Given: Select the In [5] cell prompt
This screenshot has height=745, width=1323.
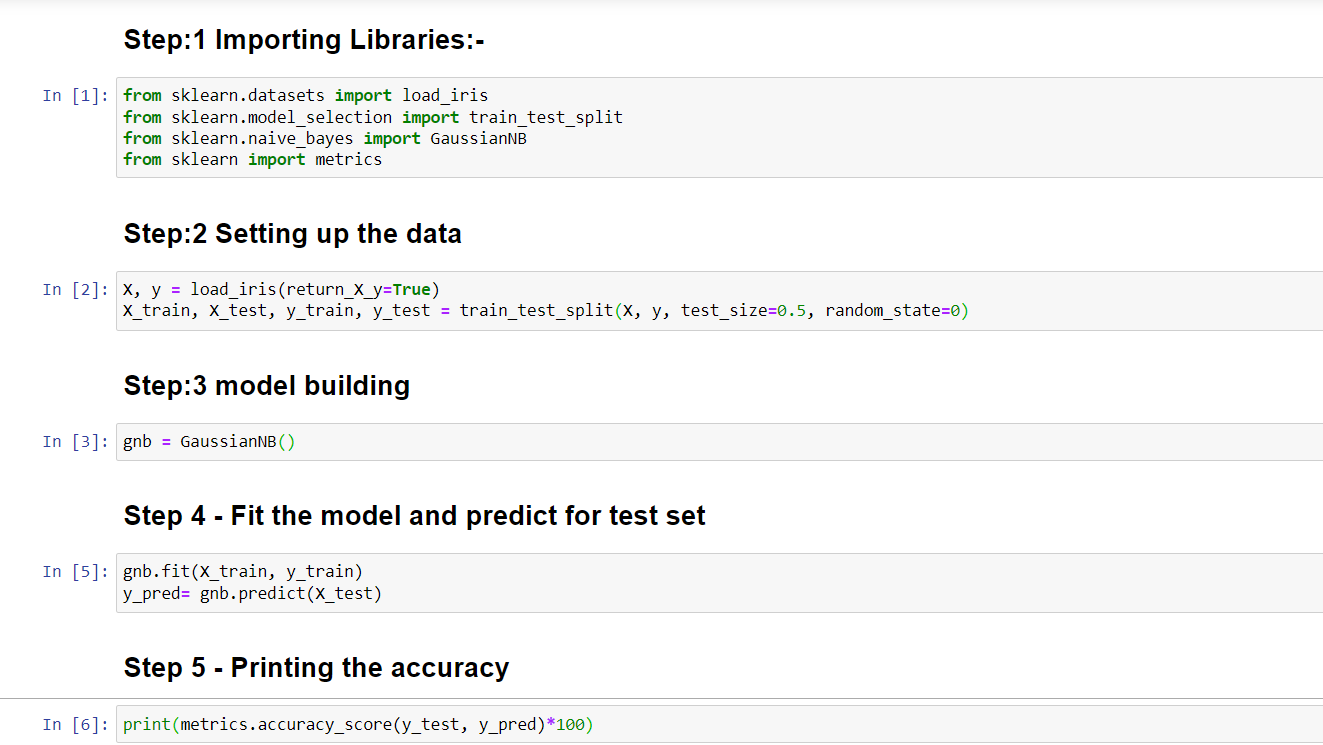Looking at the screenshot, I should (x=75, y=572).
